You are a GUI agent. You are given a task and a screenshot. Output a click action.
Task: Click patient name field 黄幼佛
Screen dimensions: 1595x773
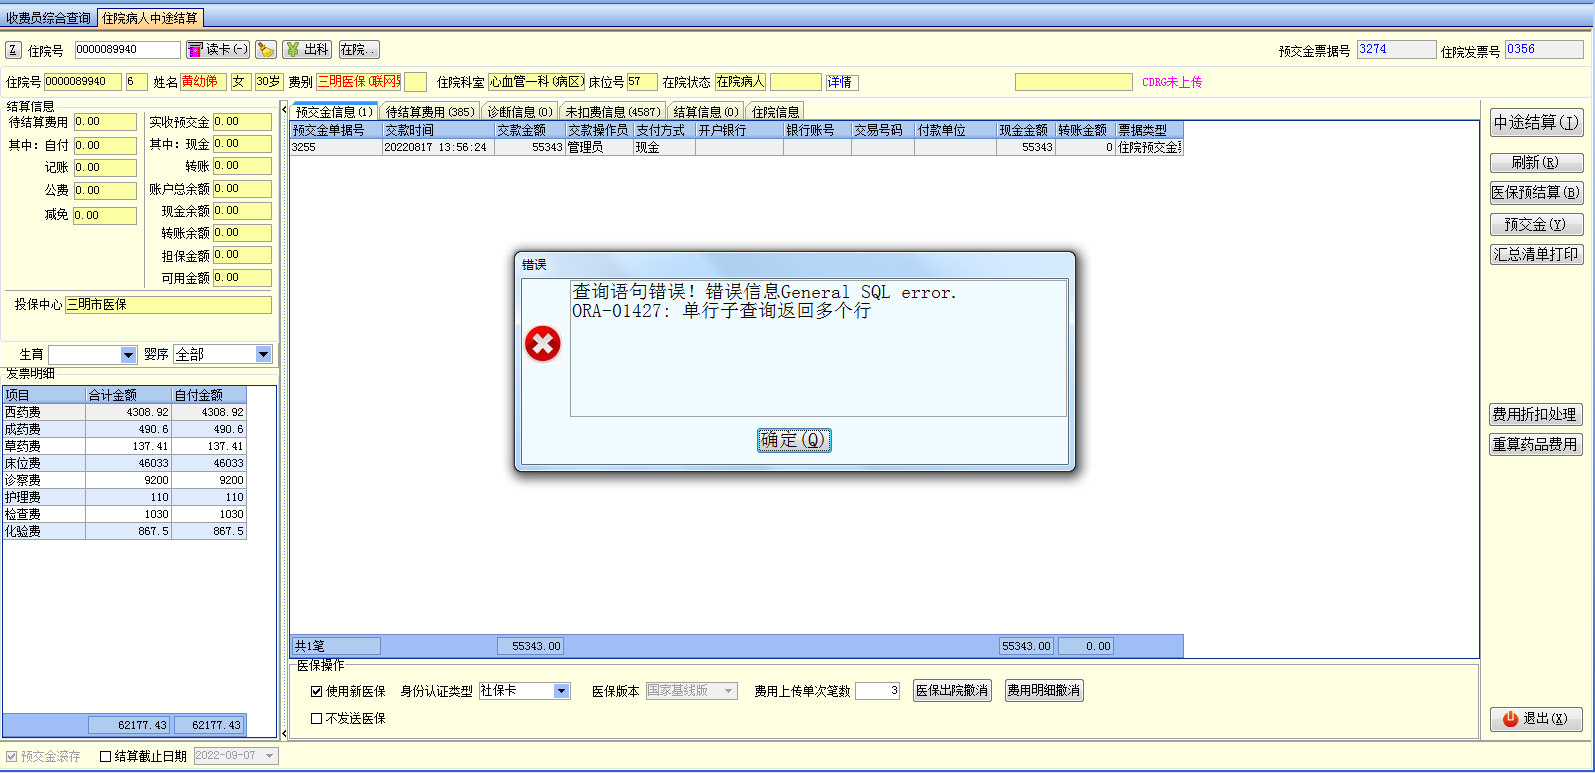203,82
